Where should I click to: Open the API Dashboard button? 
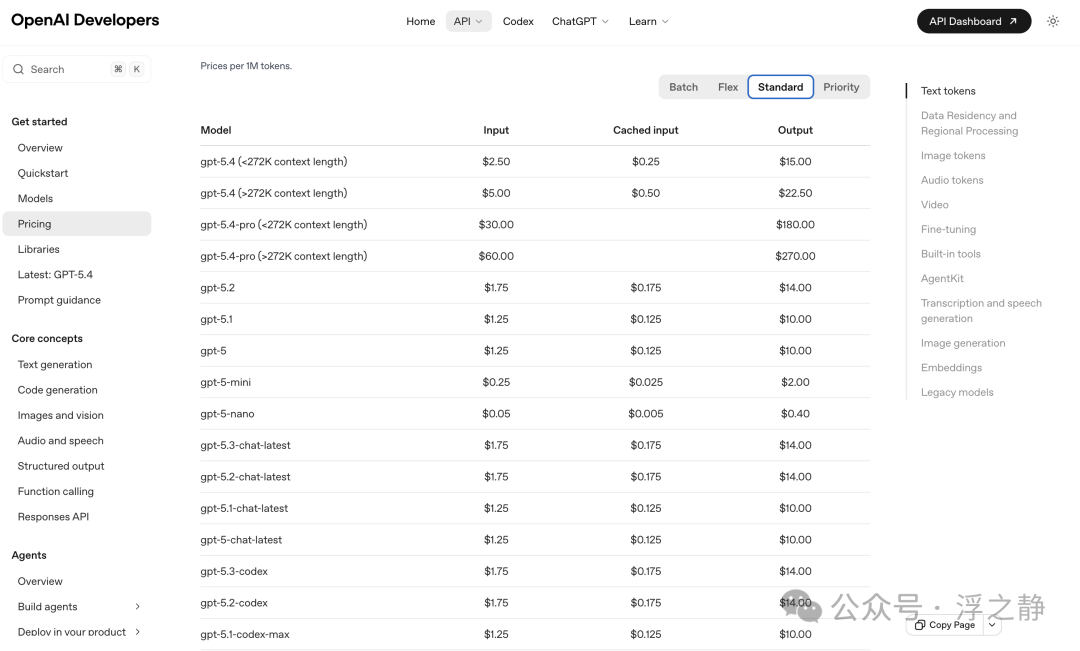click(974, 21)
